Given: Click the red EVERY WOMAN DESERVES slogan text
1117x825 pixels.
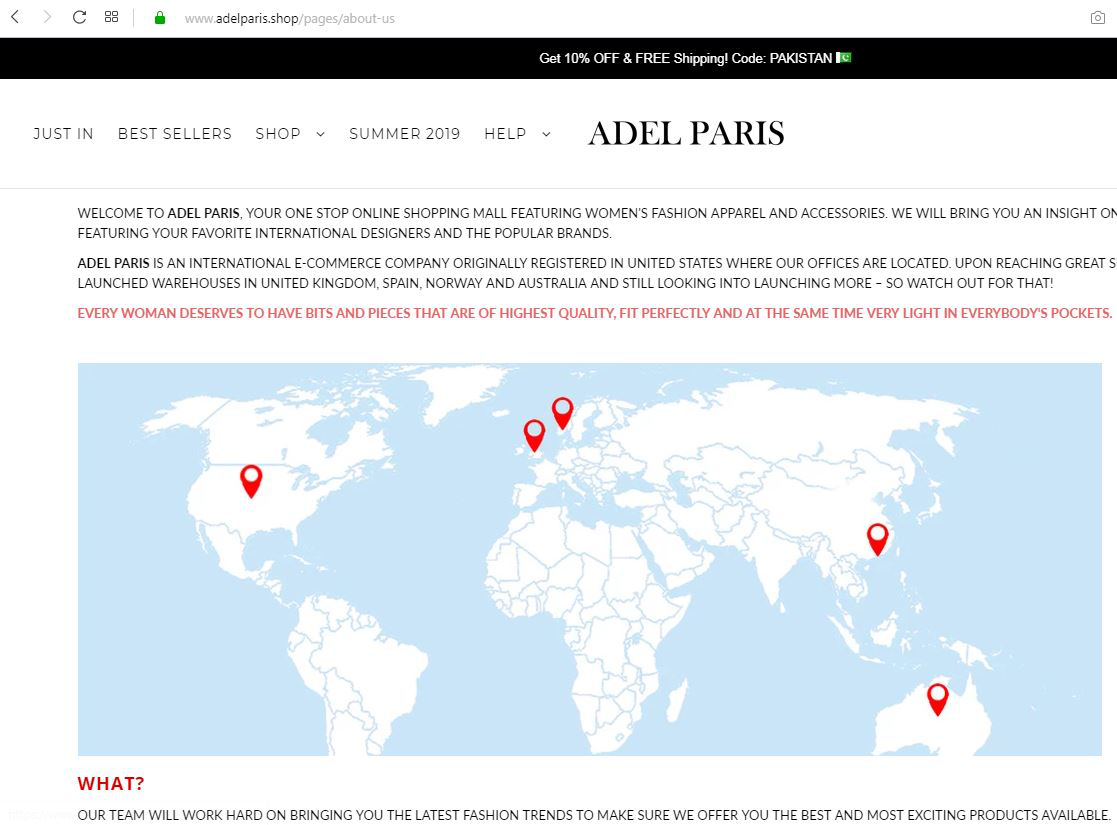Looking at the screenshot, I should tap(595, 313).
